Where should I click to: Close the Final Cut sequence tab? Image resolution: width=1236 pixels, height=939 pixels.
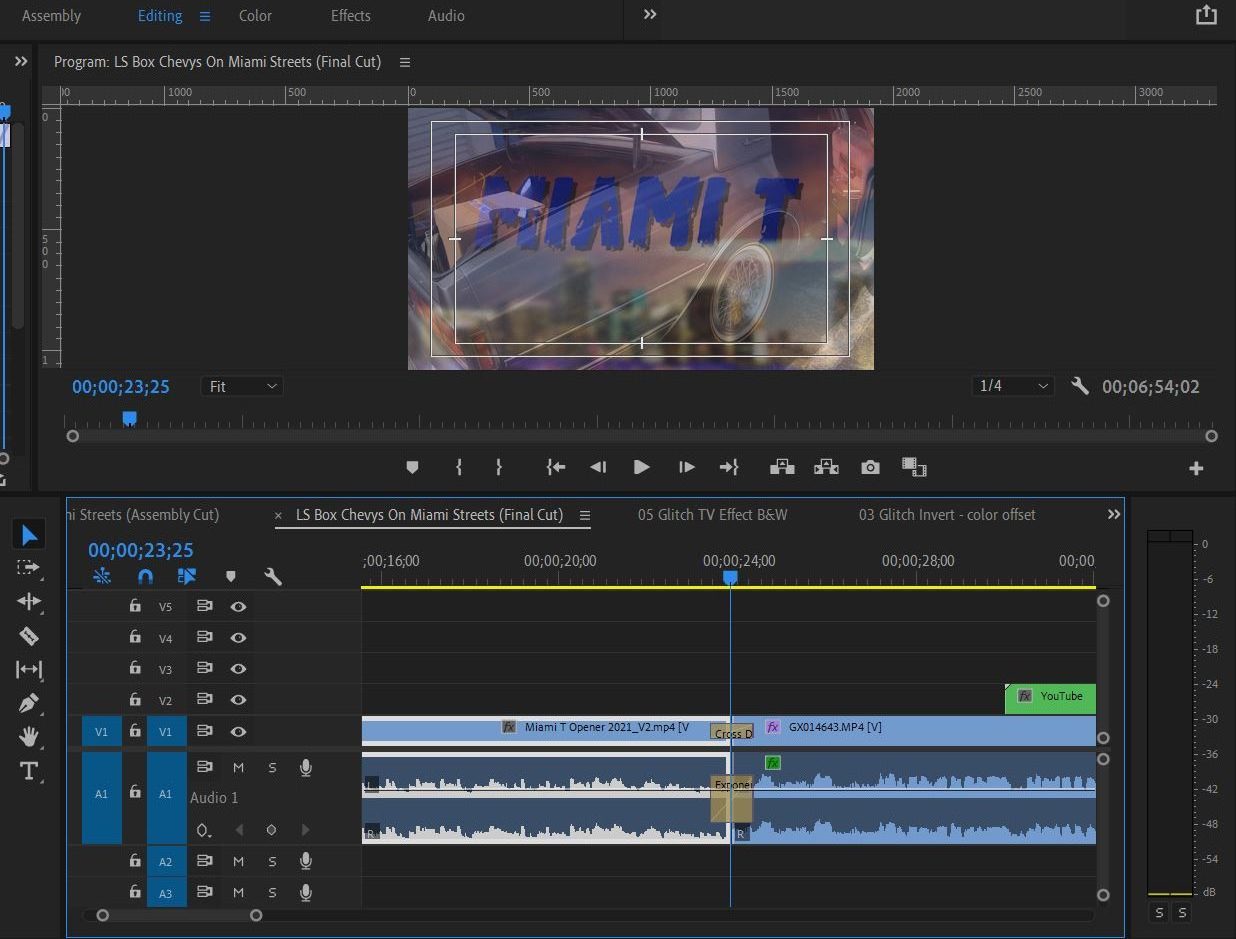coord(278,516)
